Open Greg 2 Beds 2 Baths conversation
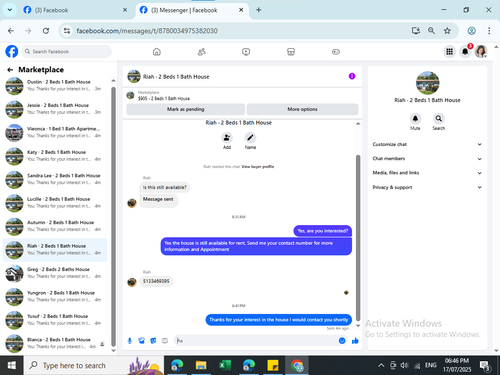Screen dimensions: 500x375 click(55, 273)
